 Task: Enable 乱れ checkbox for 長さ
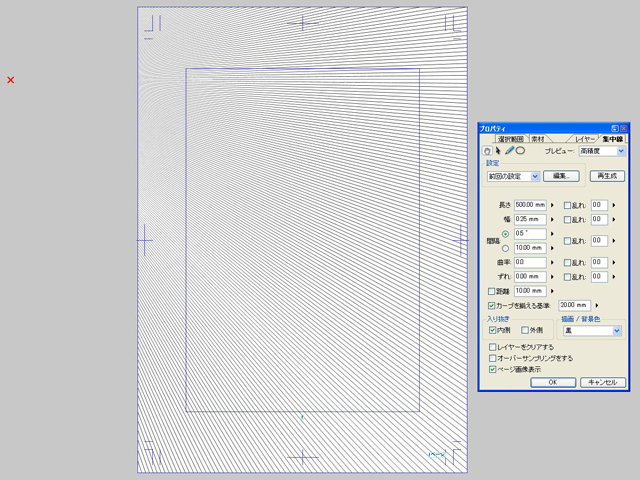[567, 205]
